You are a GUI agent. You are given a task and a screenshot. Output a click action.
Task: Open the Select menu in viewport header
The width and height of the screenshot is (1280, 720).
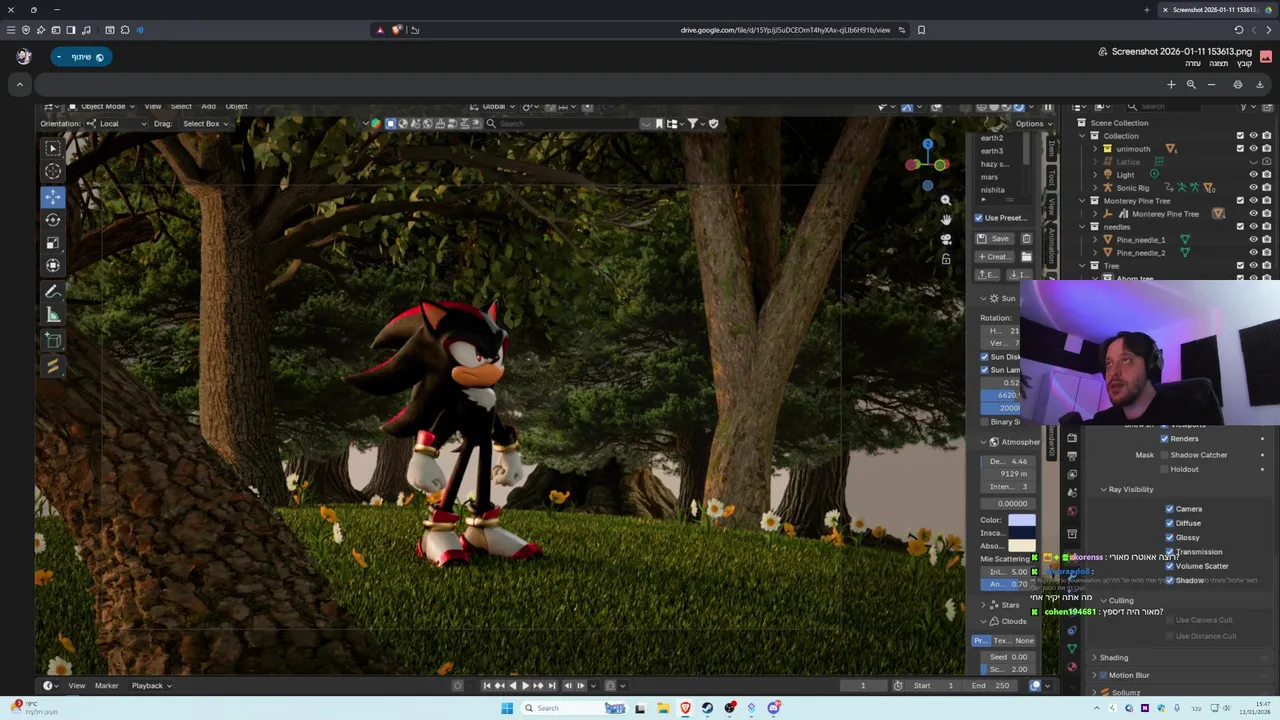[x=181, y=106]
